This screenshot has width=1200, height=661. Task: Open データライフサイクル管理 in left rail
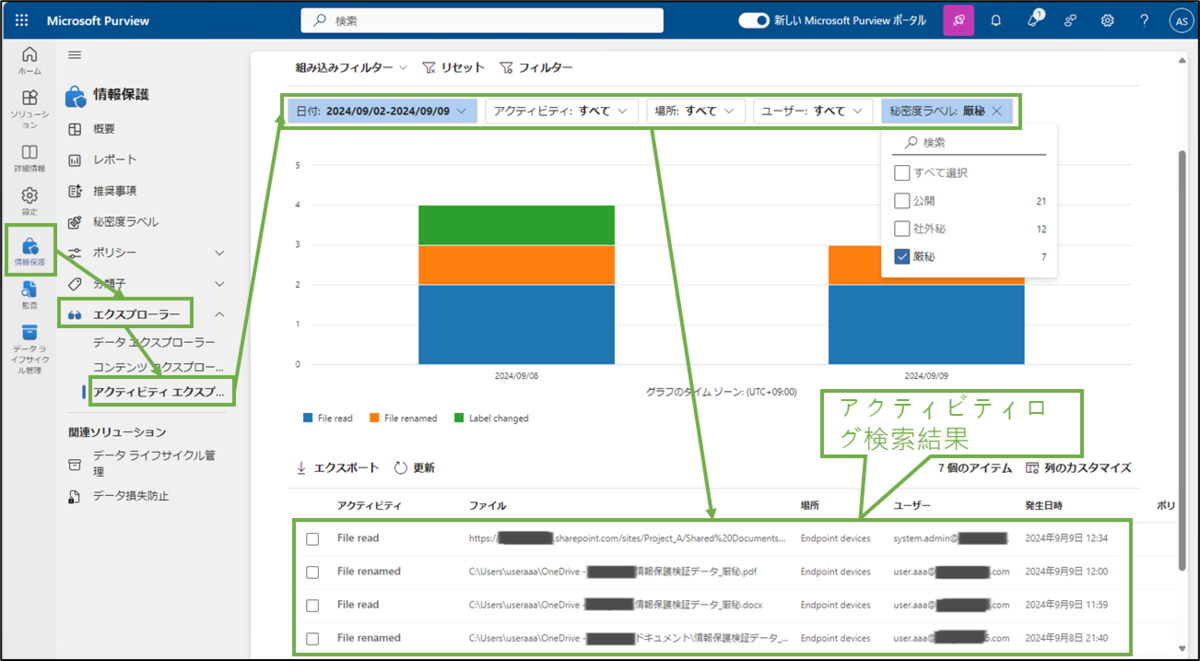click(x=30, y=349)
